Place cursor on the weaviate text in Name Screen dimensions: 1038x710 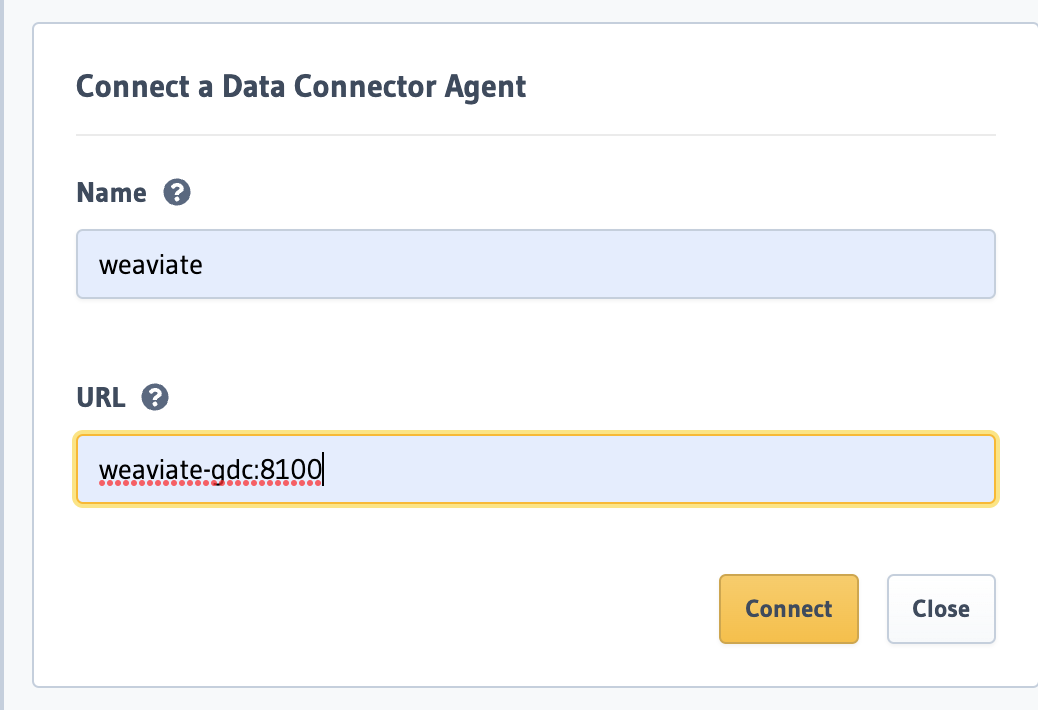click(x=150, y=265)
